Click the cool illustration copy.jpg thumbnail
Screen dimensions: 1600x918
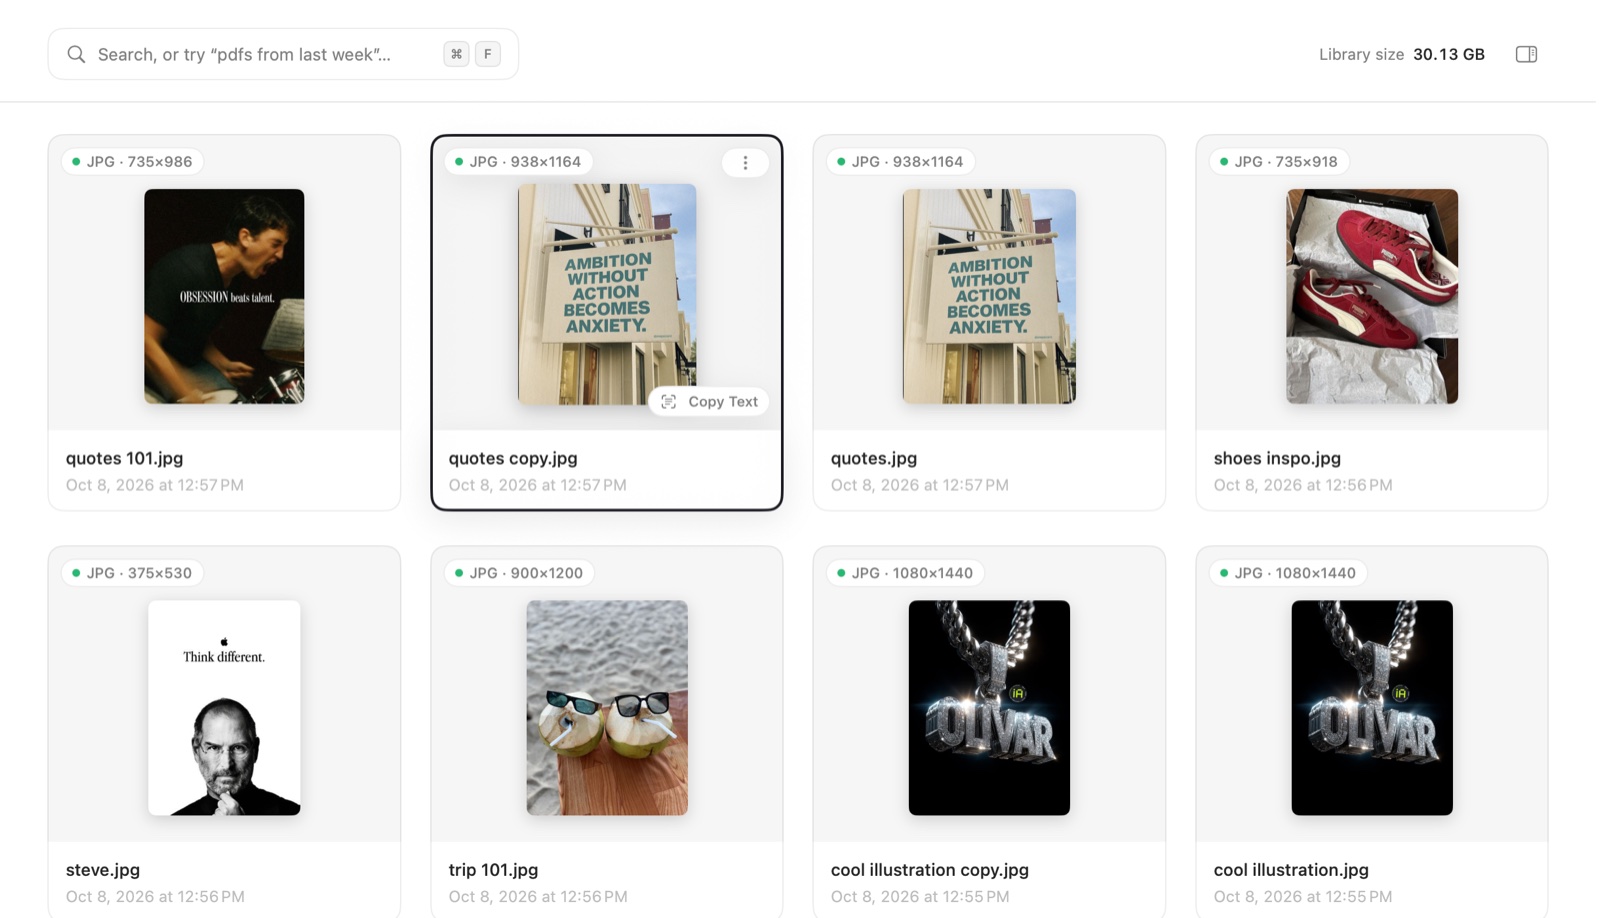(989, 708)
